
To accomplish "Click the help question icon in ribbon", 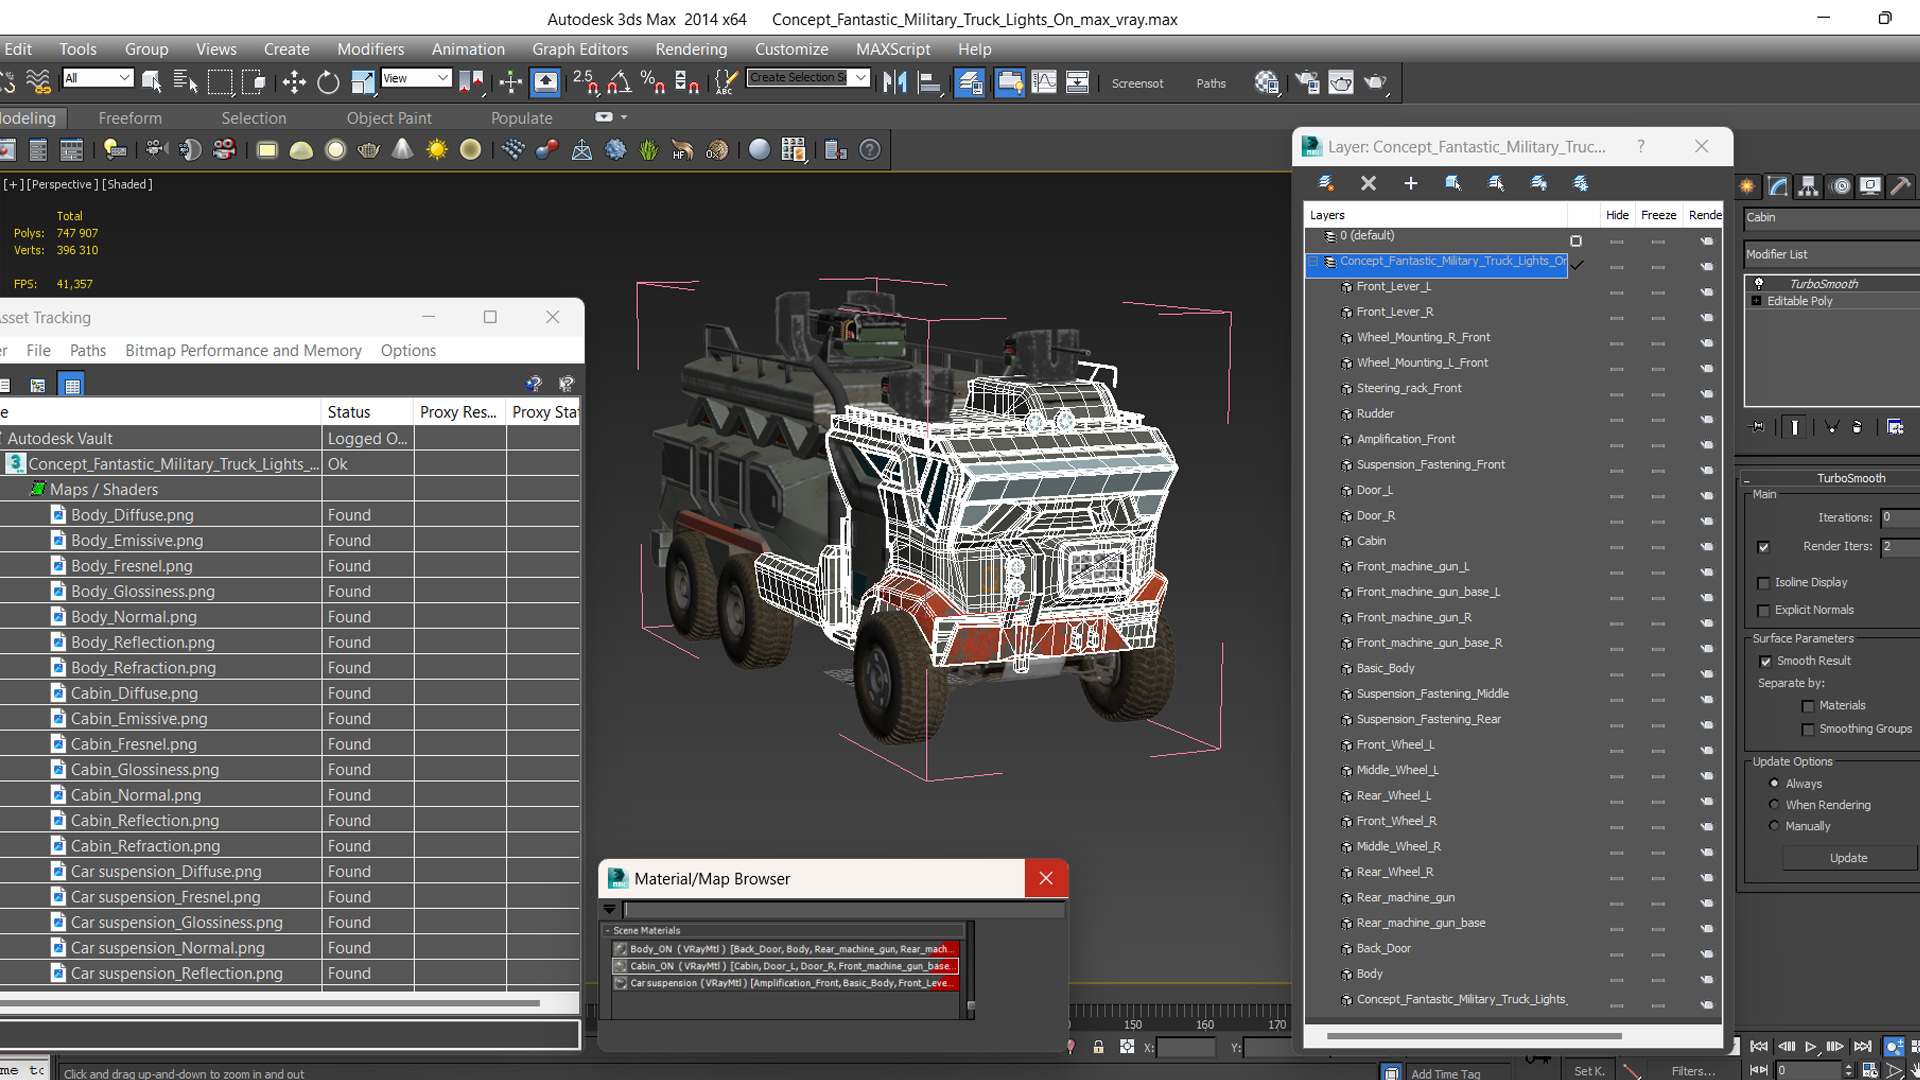I will coord(870,150).
